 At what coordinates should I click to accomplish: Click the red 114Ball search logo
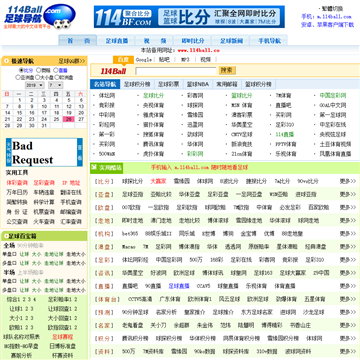point(113,71)
